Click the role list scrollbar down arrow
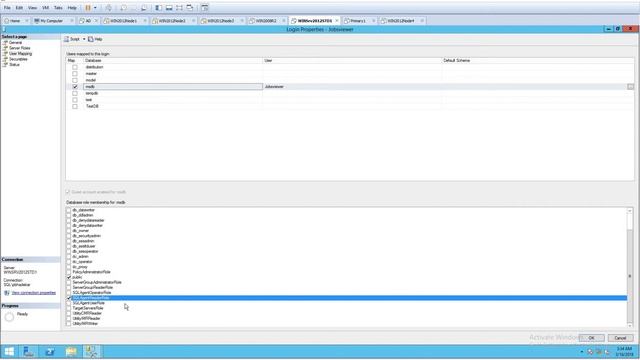 pyautogui.click(x=630, y=324)
